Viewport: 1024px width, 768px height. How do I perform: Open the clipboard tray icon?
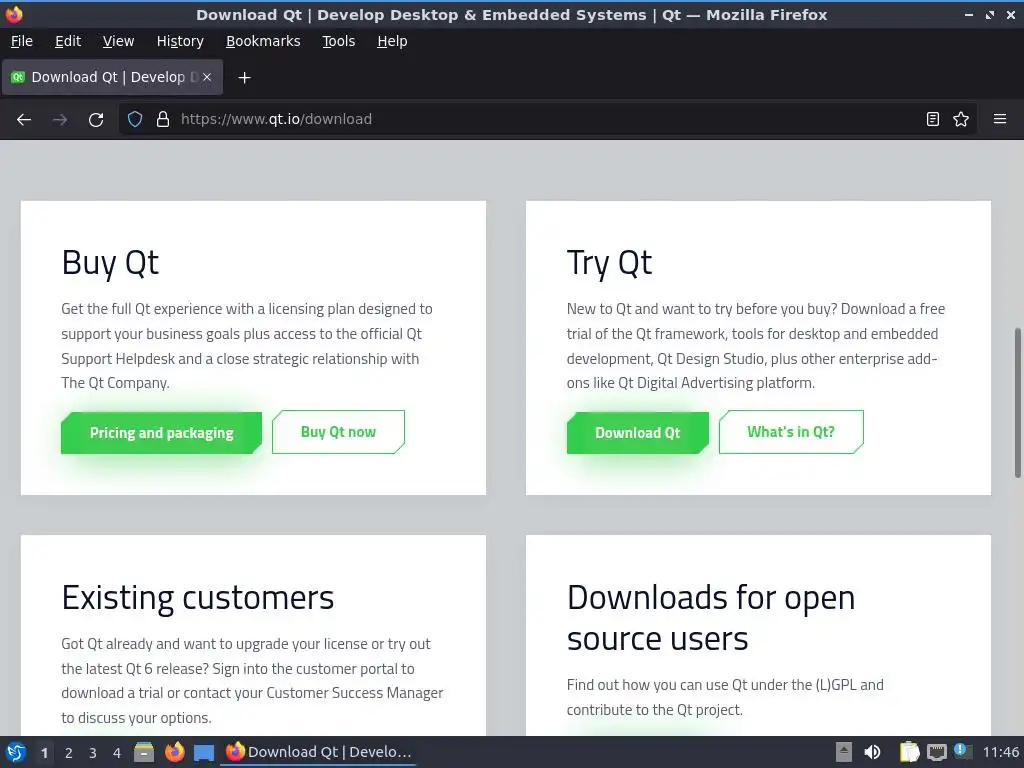click(x=909, y=752)
